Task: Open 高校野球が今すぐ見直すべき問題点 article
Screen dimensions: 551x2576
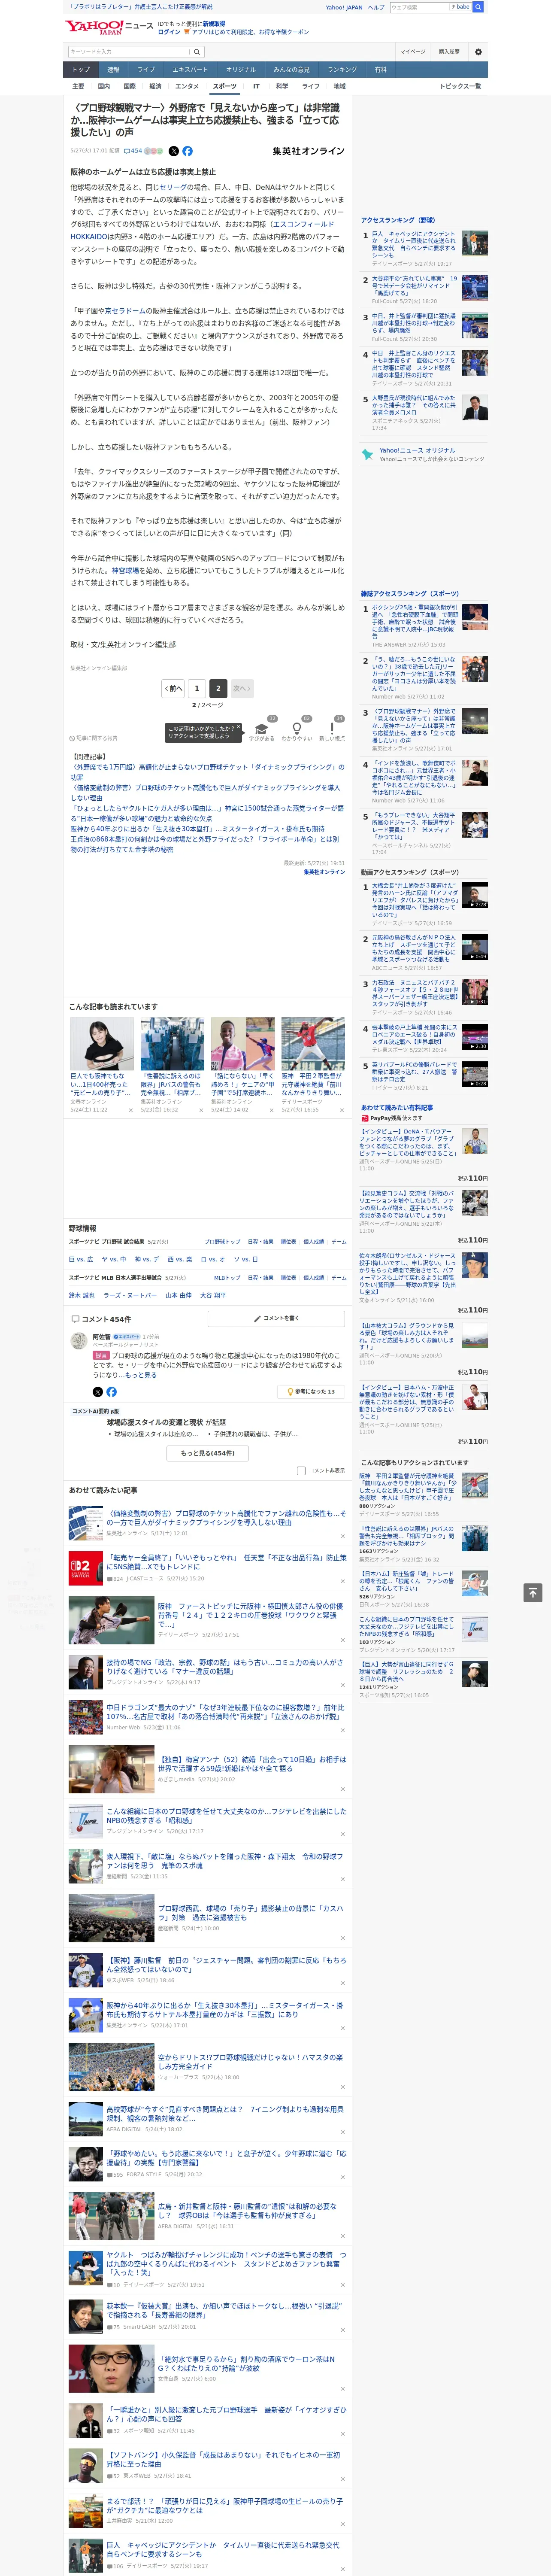Action: pyautogui.click(x=225, y=2113)
